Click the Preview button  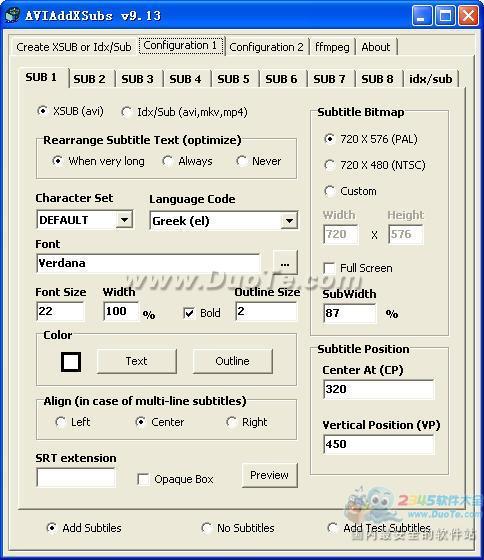click(269, 475)
